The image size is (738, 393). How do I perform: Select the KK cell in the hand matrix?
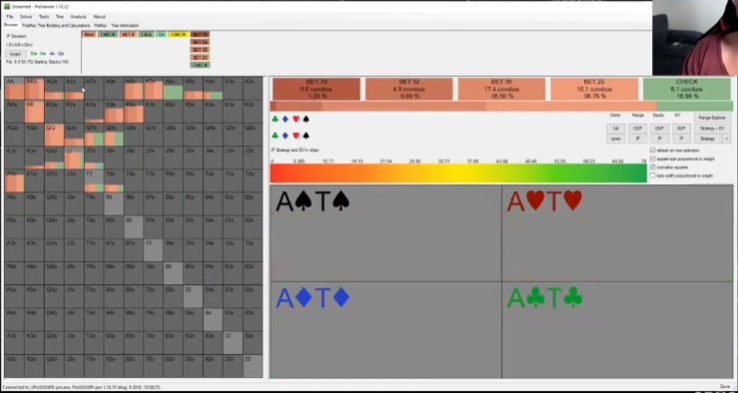34,112
